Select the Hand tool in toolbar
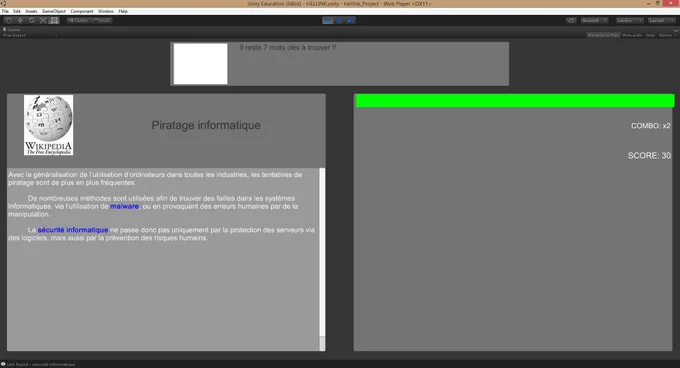The height and width of the screenshot is (368, 680). pyautogui.click(x=8, y=20)
